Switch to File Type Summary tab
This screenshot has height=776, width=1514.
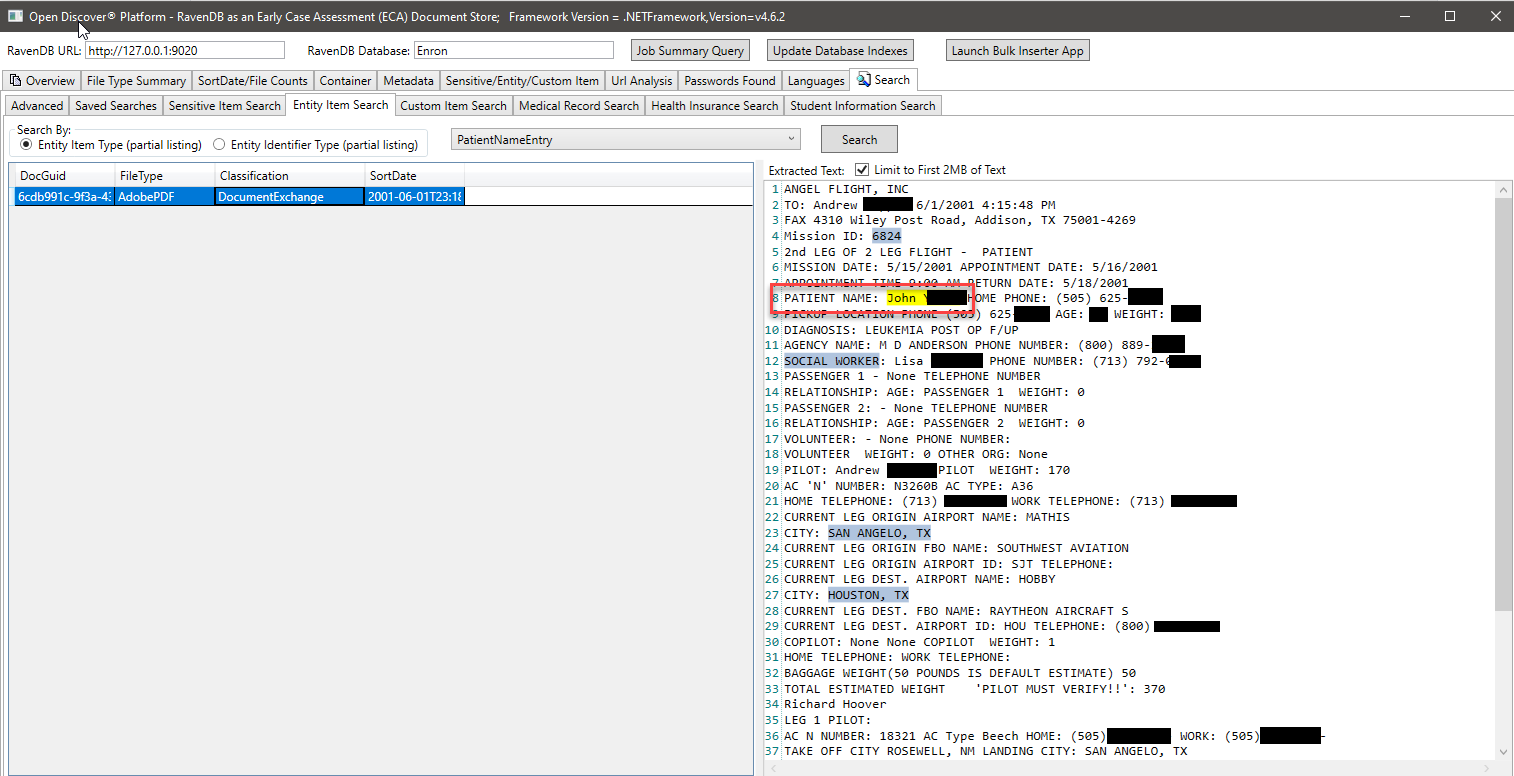(136, 81)
